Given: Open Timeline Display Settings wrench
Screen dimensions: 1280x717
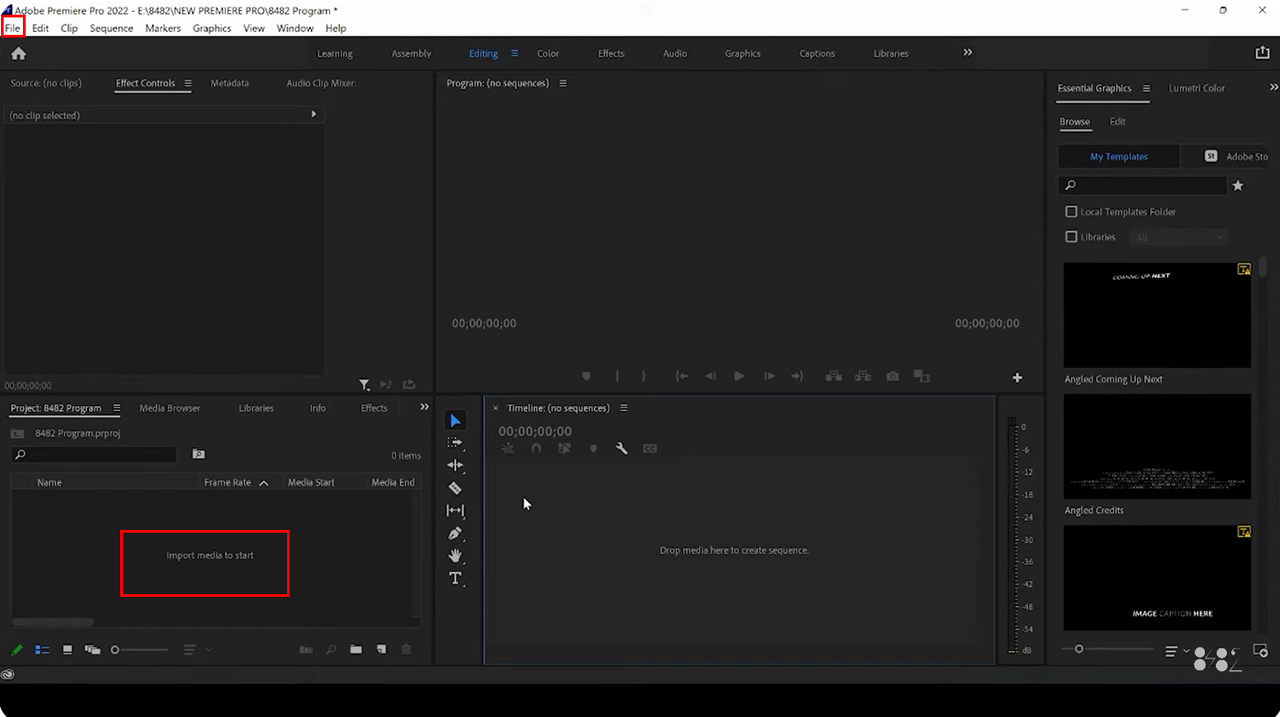Looking at the screenshot, I should click(x=621, y=448).
